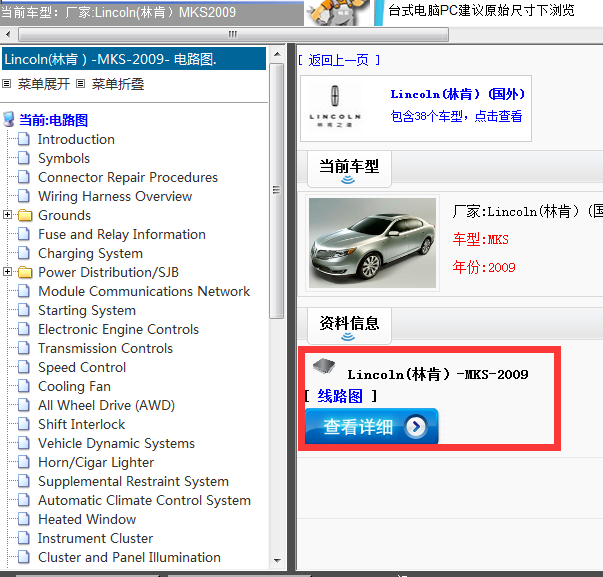Click tree panel scroll up arrow
Image resolution: width=603 pixels, height=577 pixels.
pos(277,54)
